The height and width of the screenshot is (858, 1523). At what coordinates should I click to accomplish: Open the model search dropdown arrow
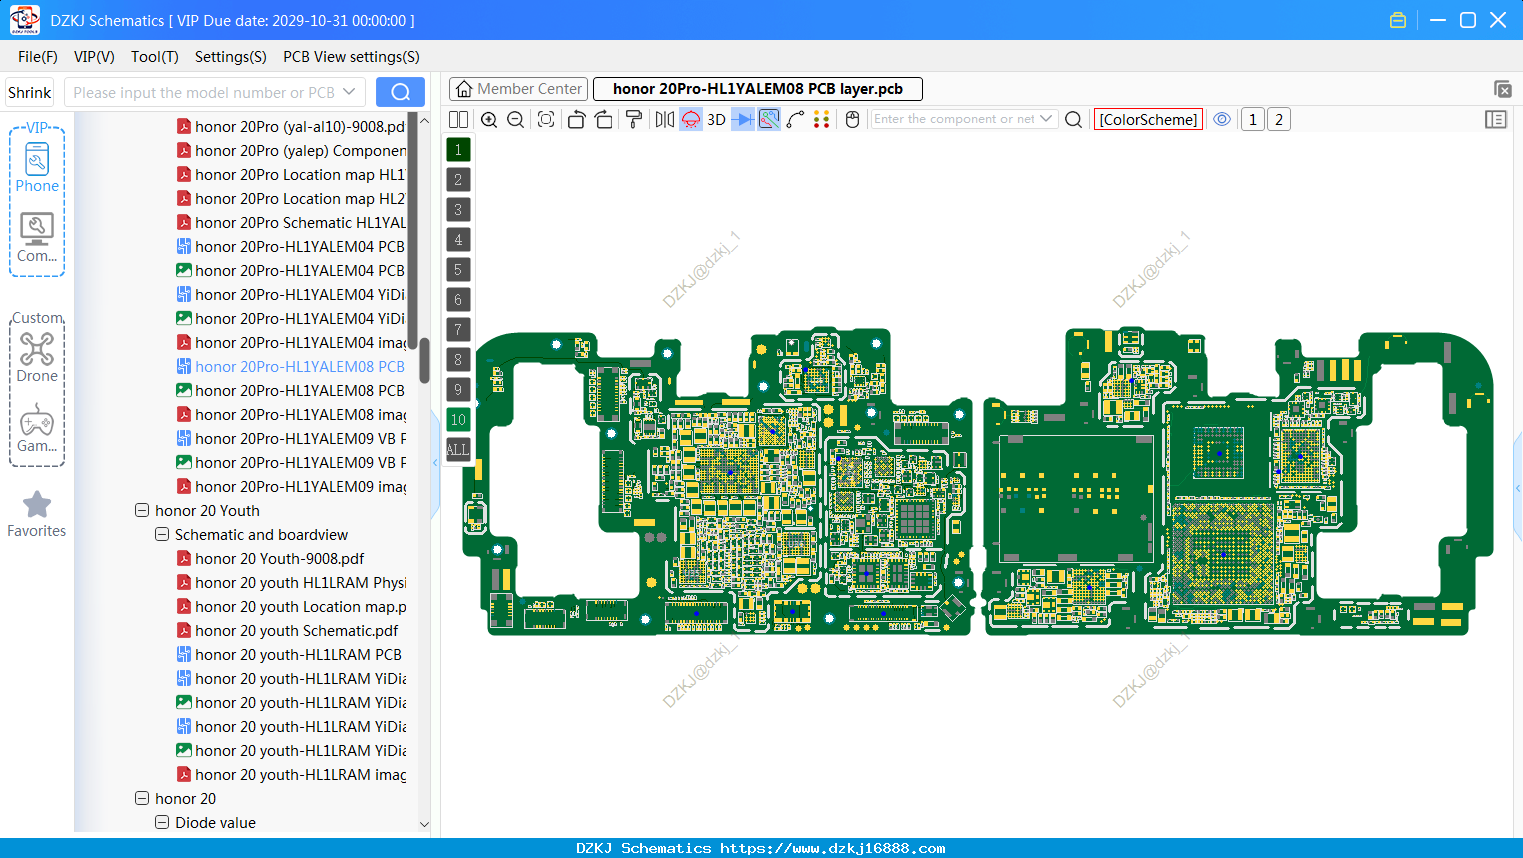pyautogui.click(x=349, y=92)
